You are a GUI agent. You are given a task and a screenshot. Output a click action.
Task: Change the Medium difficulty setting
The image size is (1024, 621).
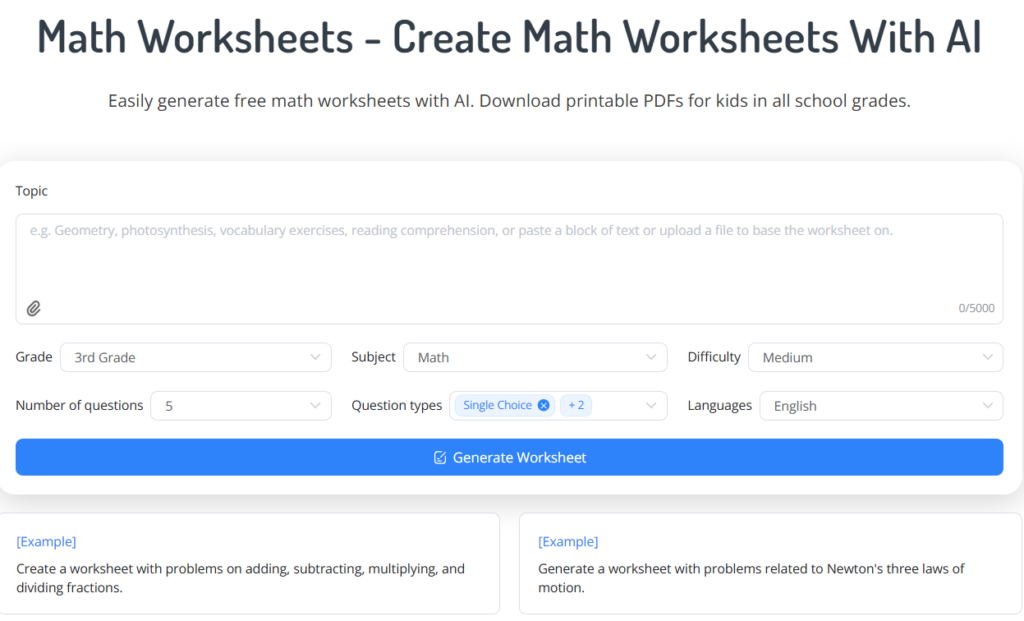click(875, 357)
